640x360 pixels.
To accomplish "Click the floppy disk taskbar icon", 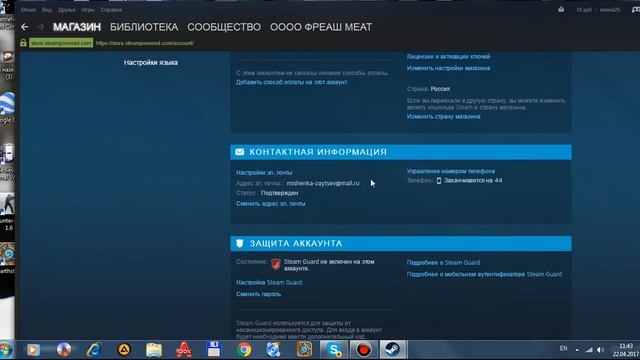I will (x=213, y=350).
